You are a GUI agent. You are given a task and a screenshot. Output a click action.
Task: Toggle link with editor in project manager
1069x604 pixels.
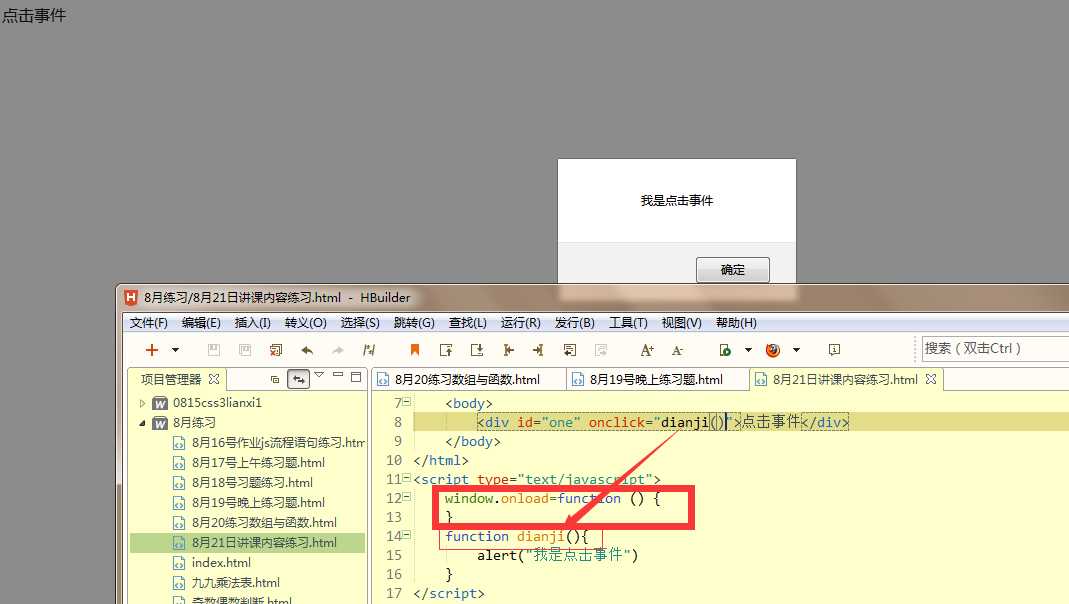299,379
